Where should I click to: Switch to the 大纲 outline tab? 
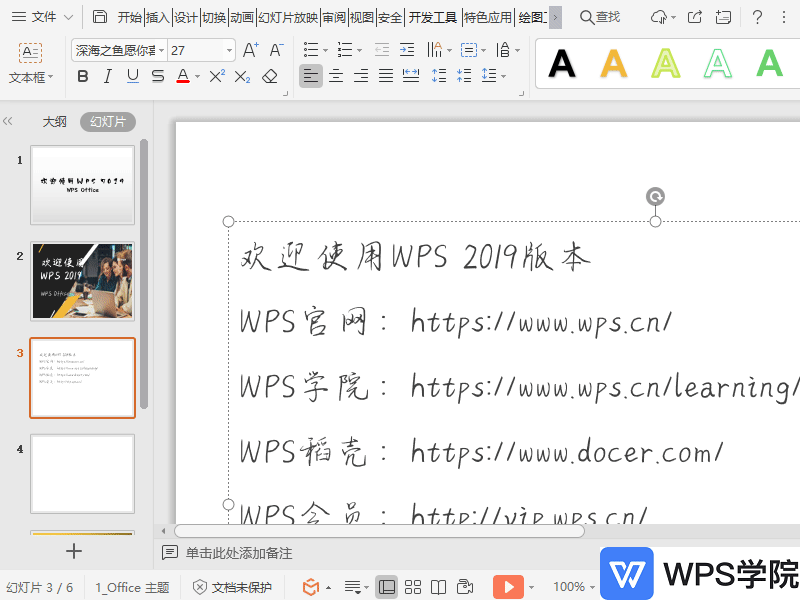click(x=54, y=121)
